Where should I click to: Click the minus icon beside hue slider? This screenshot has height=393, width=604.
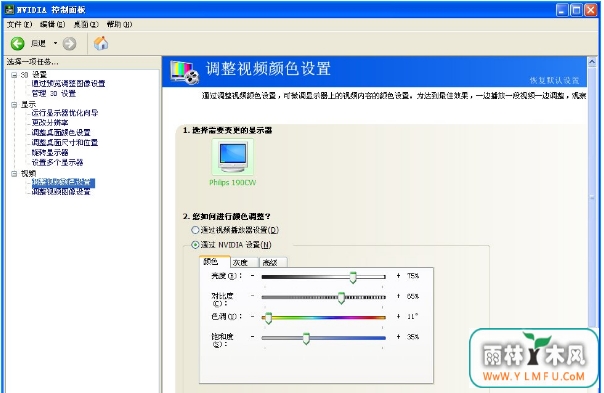point(252,316)
